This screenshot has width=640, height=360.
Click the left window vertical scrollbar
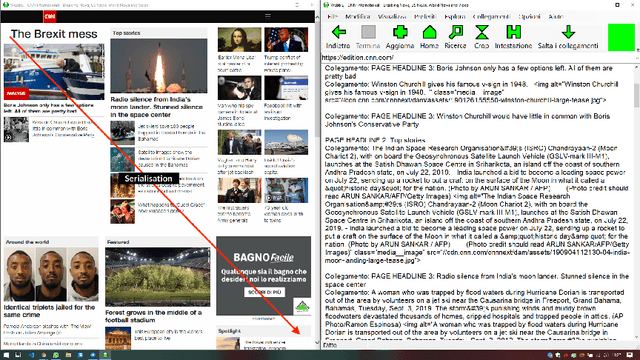tap(318, 180)
